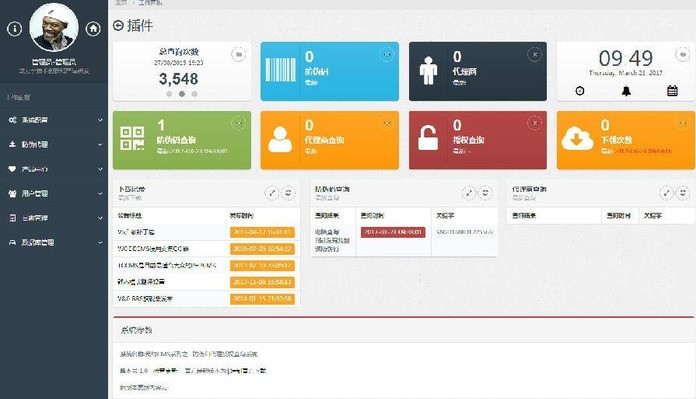Open the announcement row starting with V3.0

pos(206,299)
